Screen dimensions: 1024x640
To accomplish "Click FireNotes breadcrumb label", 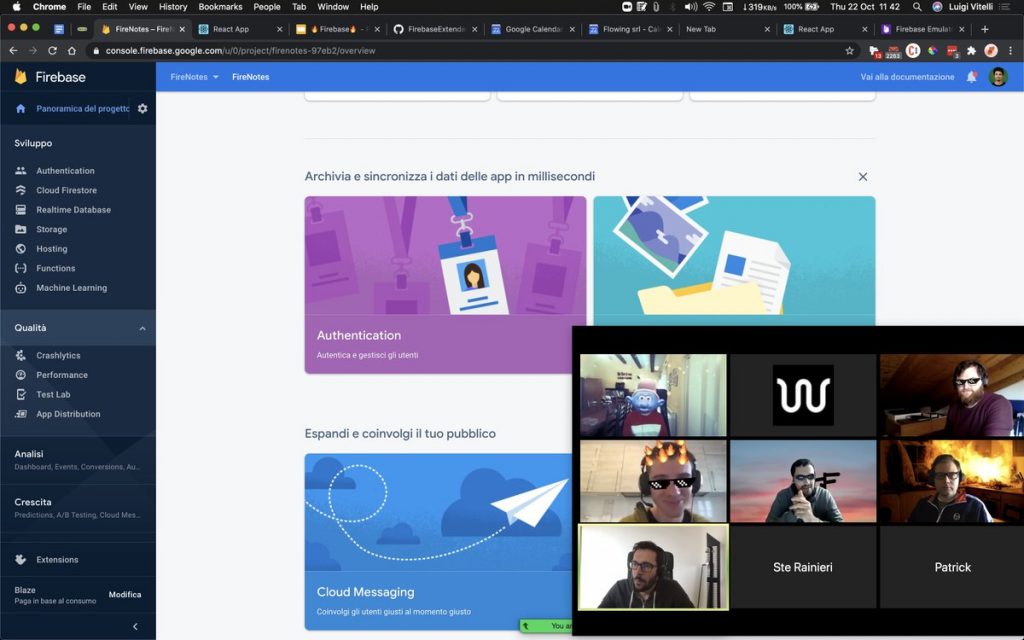I will 250,77.
